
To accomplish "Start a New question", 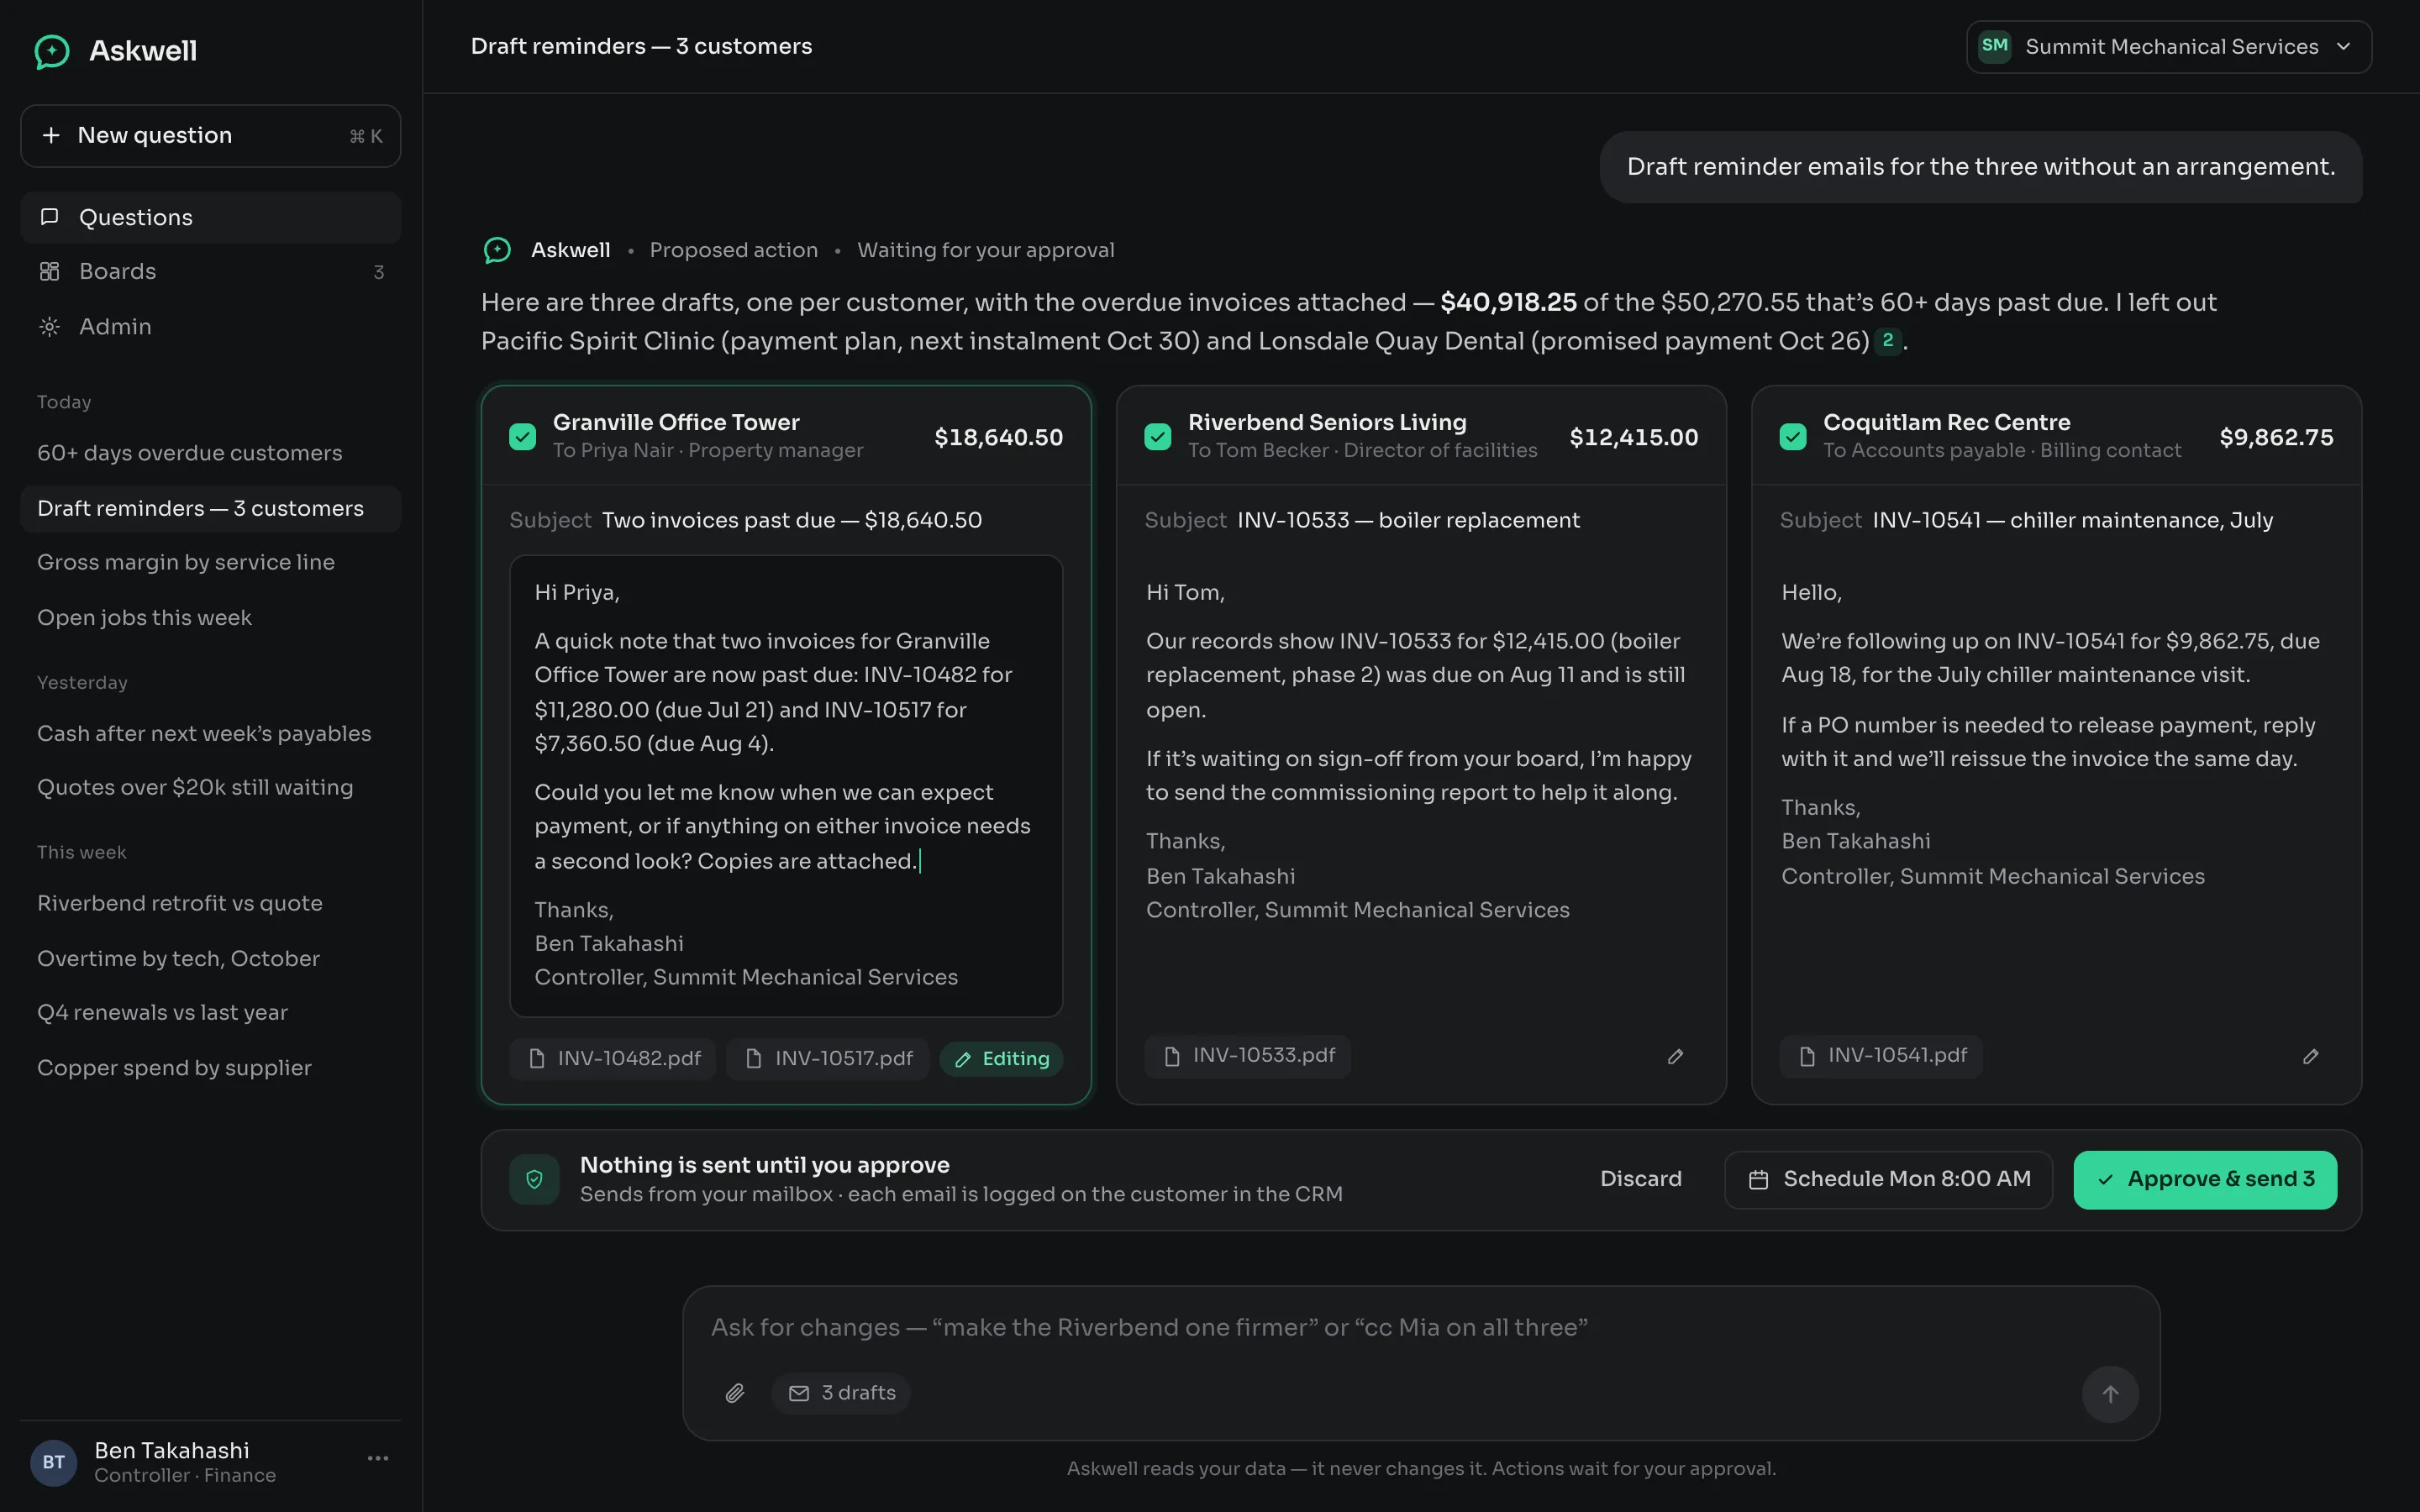I will click(x=211, y=136).
